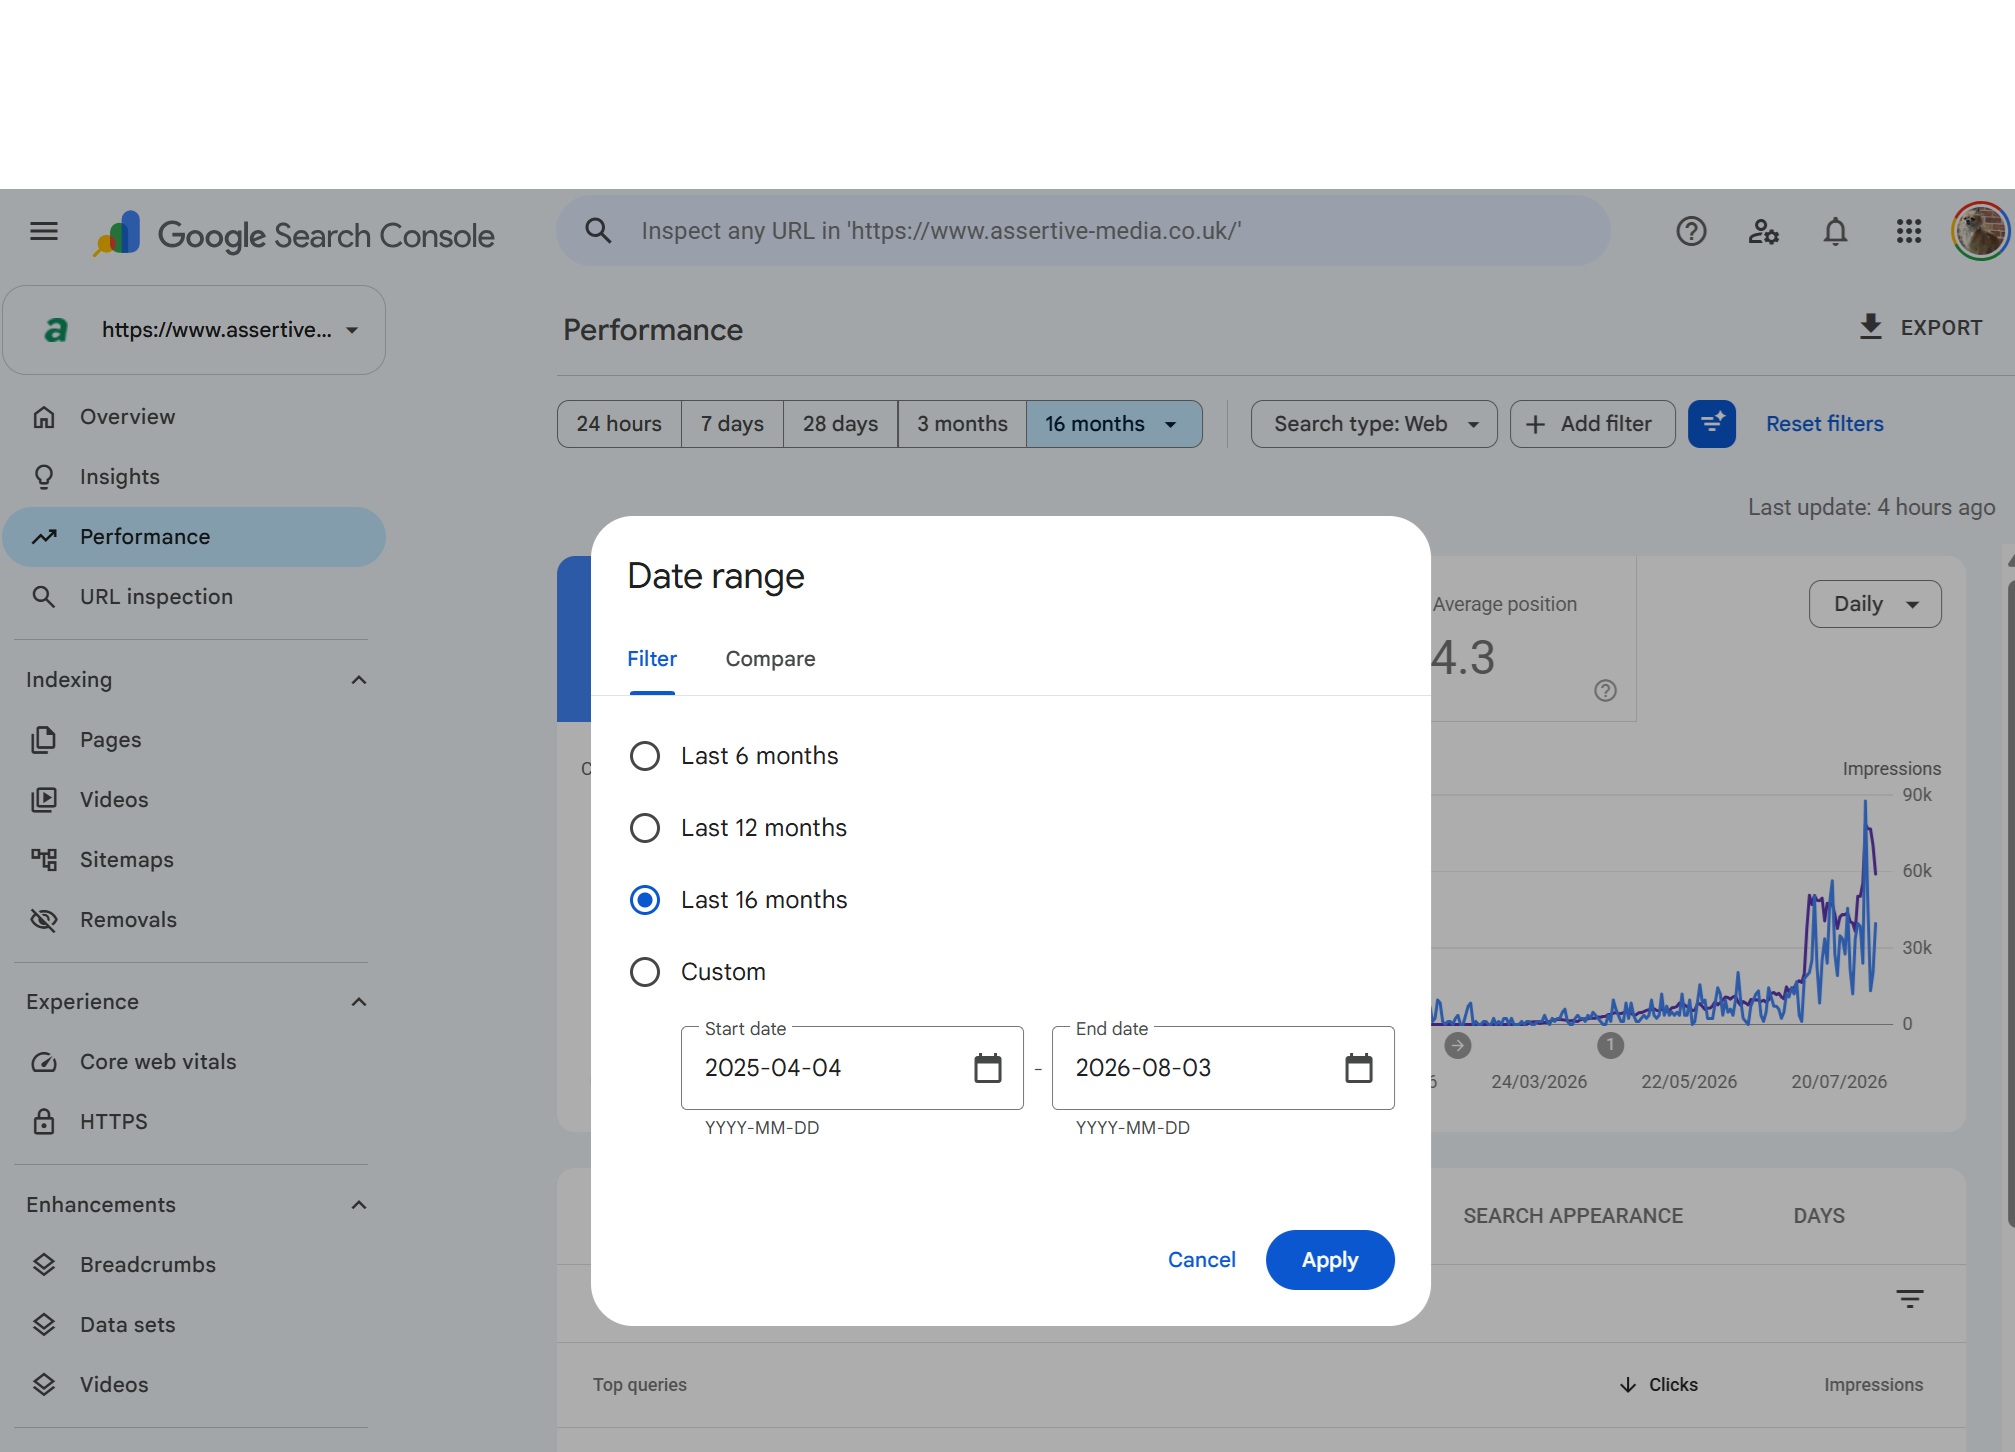Open the Search type: Web dropdown
The height and width of the screenshot is (1452, 2015).
coord(1374,424)
